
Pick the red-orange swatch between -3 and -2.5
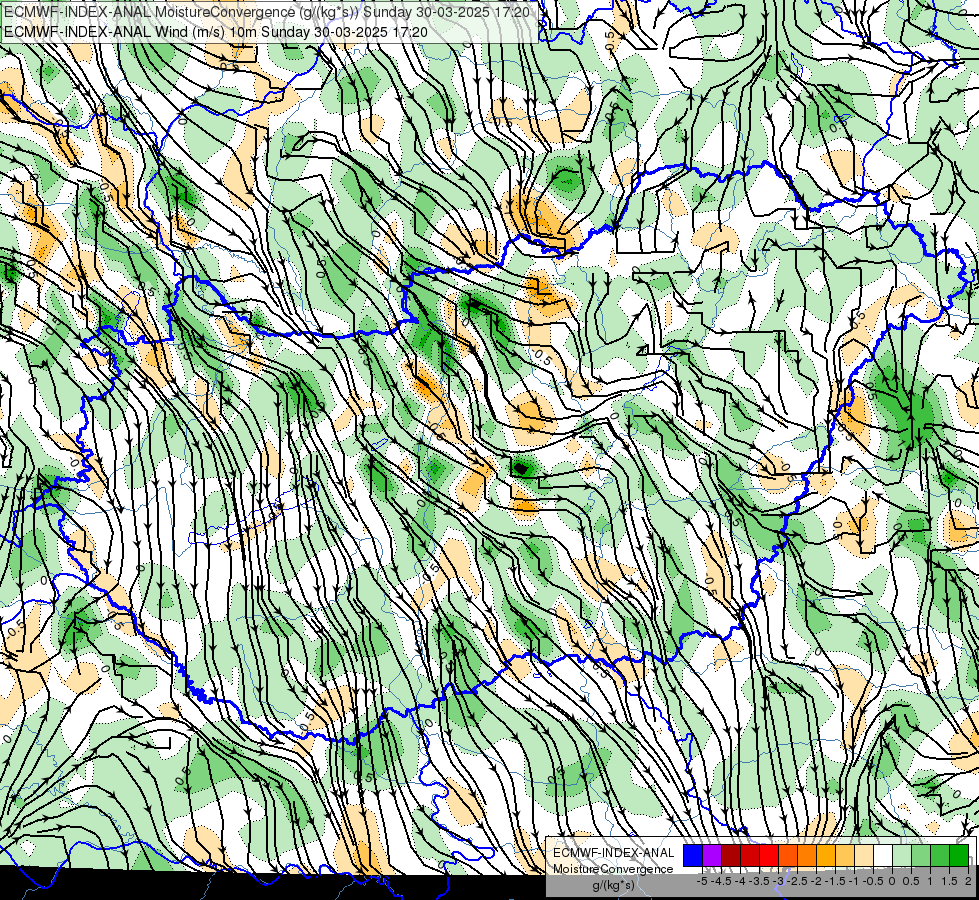click(x=788, y=856)
